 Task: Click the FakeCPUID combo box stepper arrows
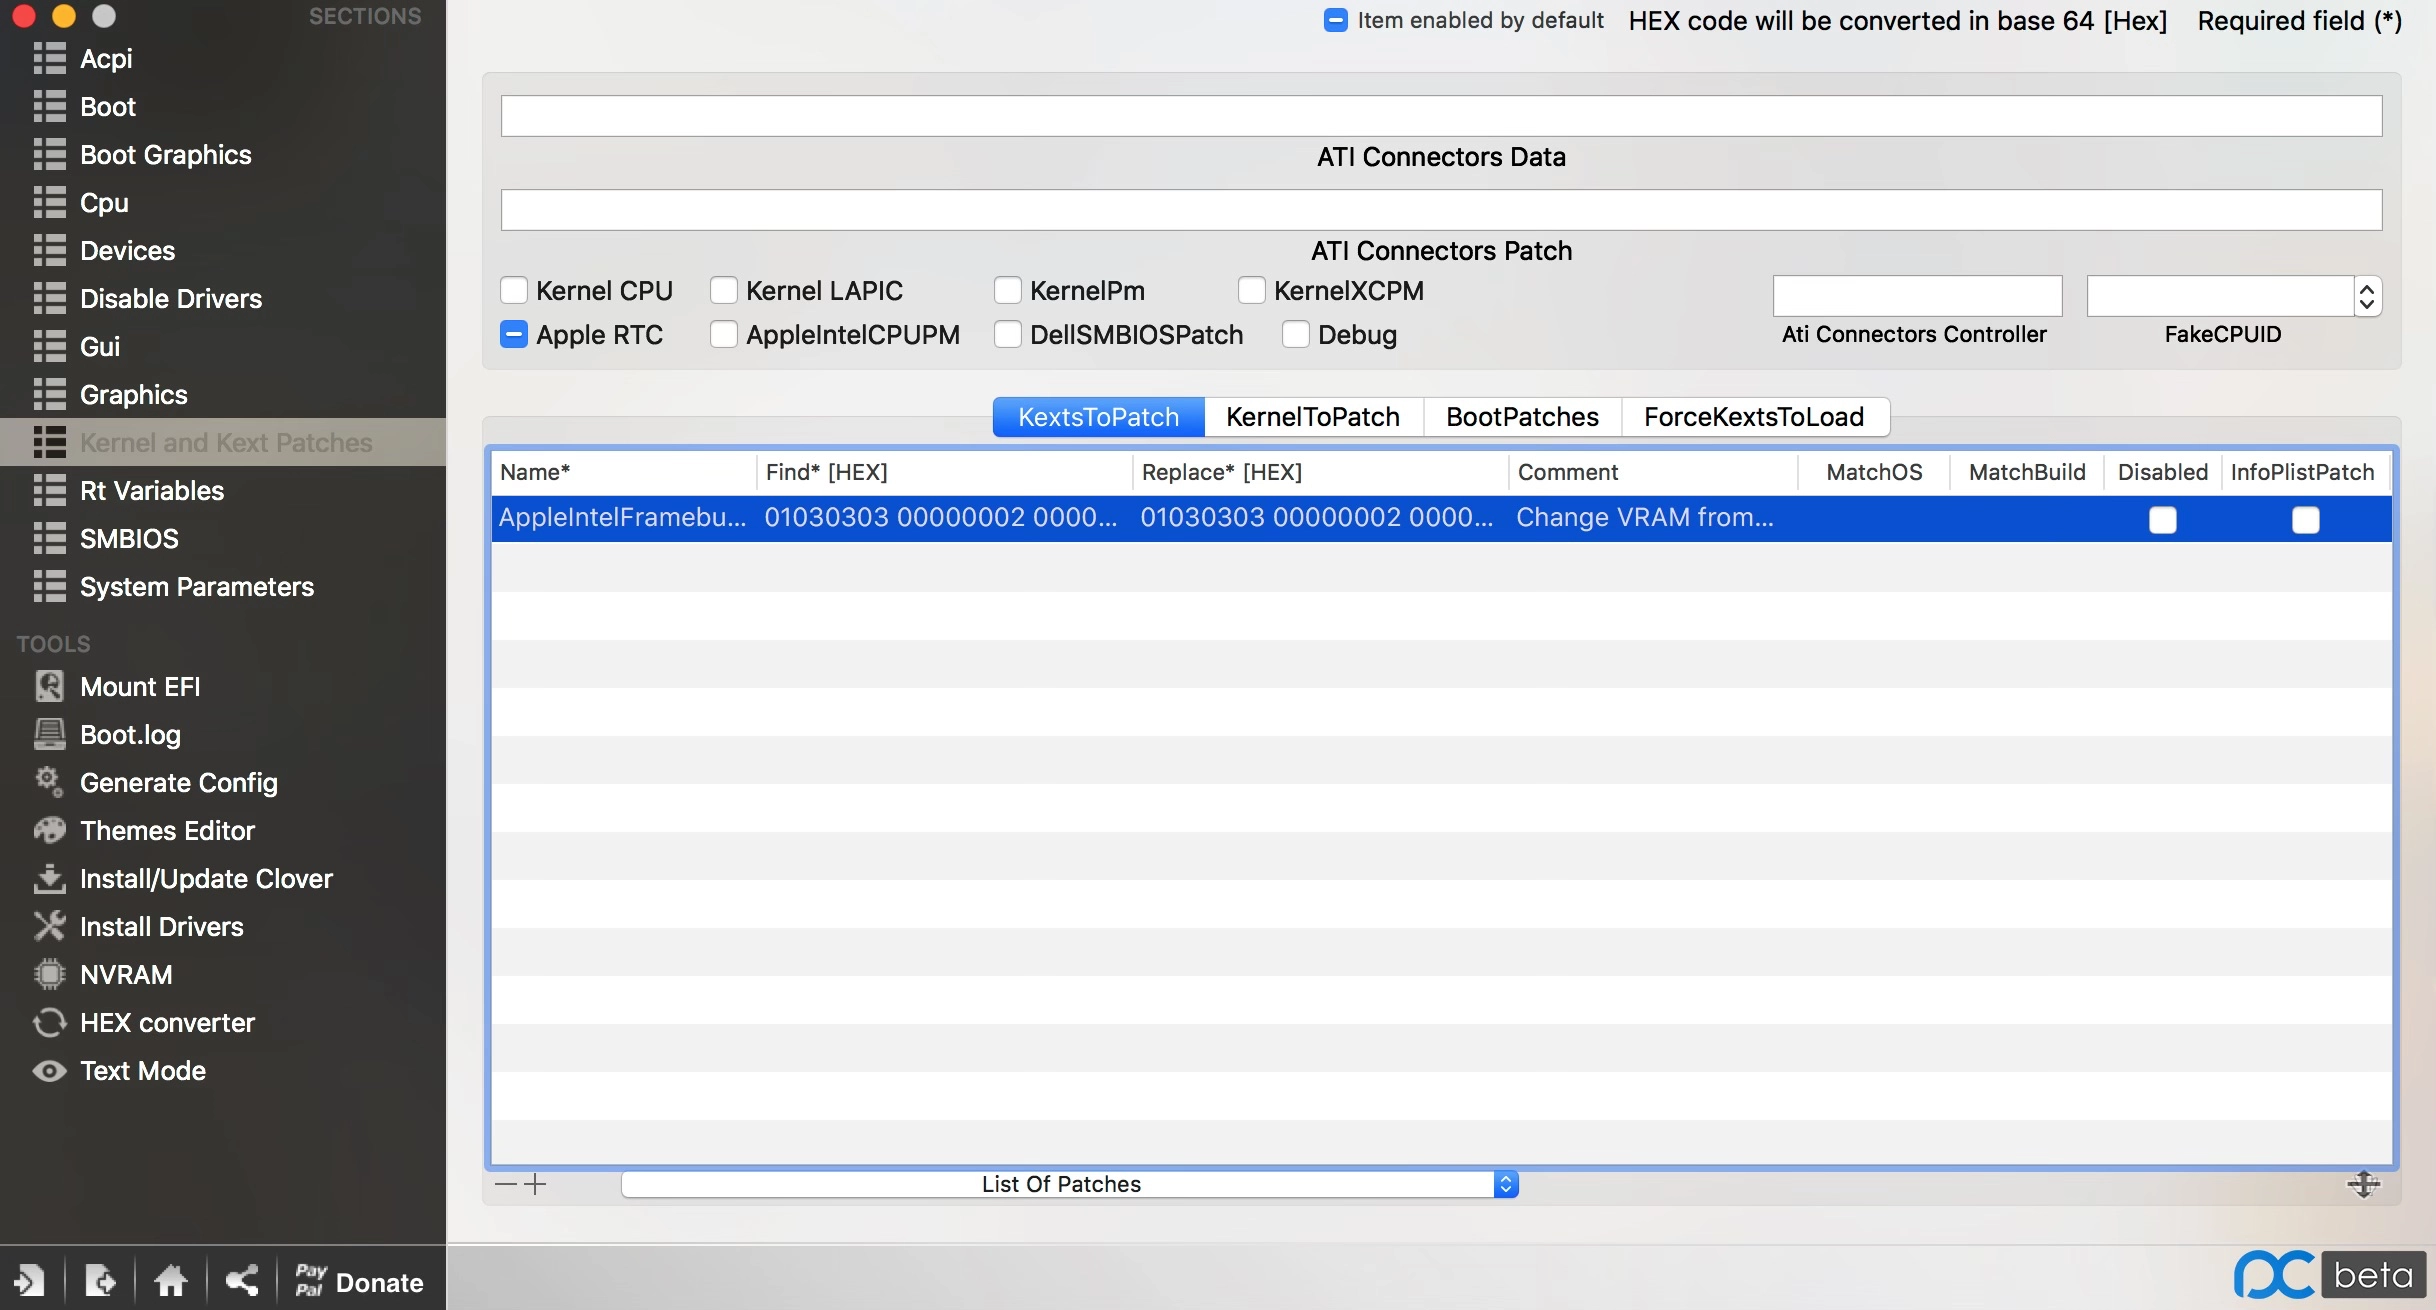2367,296
